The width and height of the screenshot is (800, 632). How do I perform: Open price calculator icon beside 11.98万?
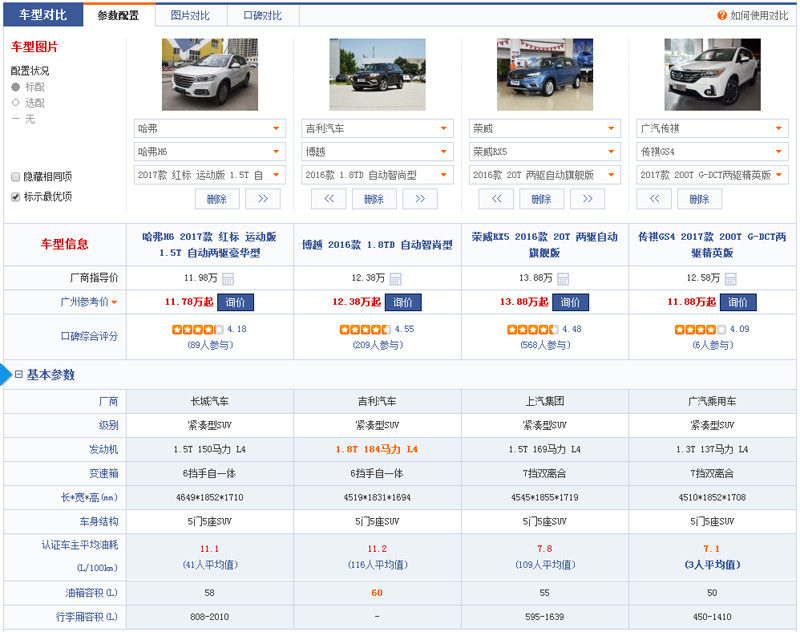click(x=228, y=279)
